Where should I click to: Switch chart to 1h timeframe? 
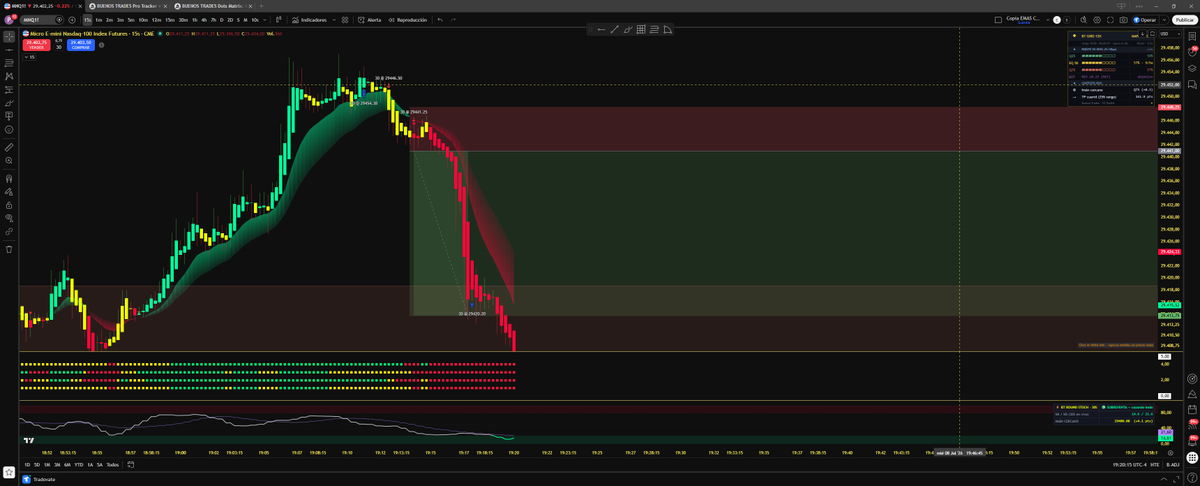coord(195,20)
